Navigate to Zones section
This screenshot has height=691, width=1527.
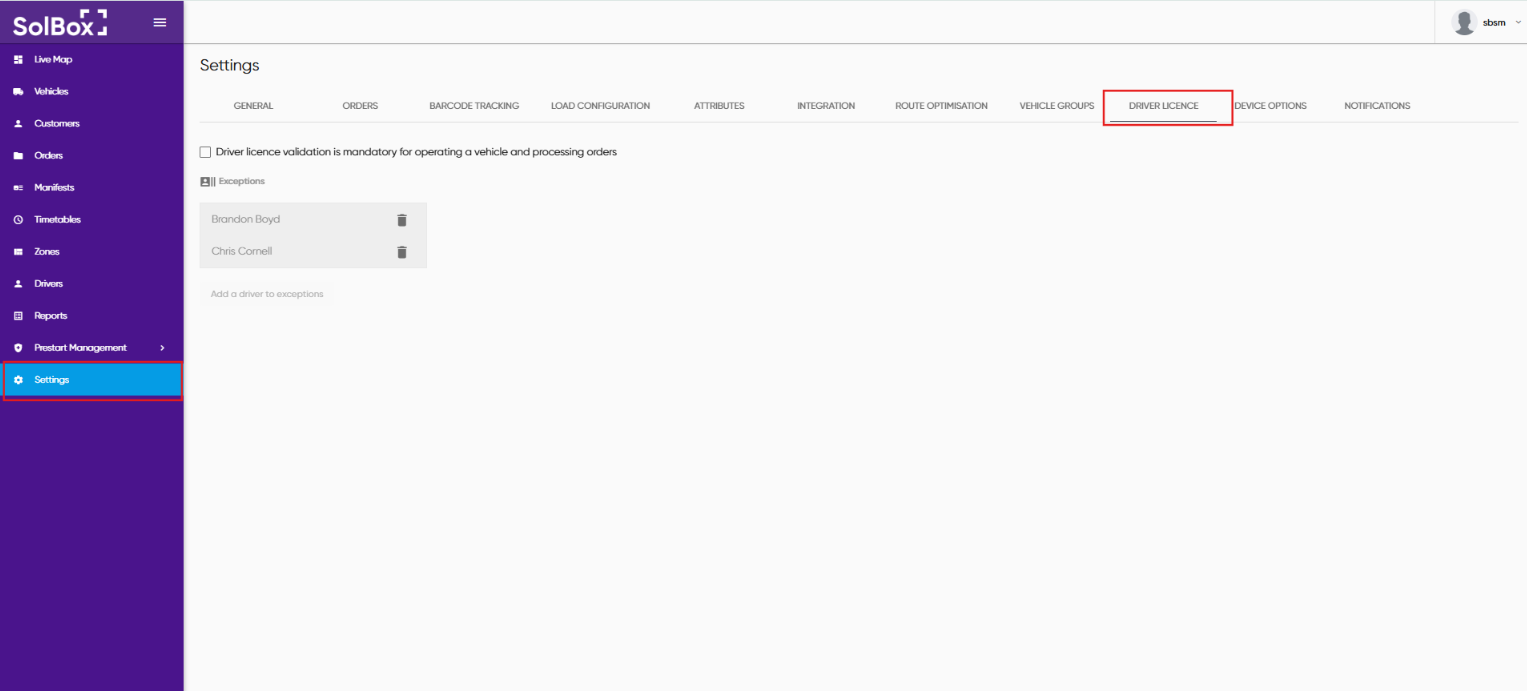click(47, 252)
